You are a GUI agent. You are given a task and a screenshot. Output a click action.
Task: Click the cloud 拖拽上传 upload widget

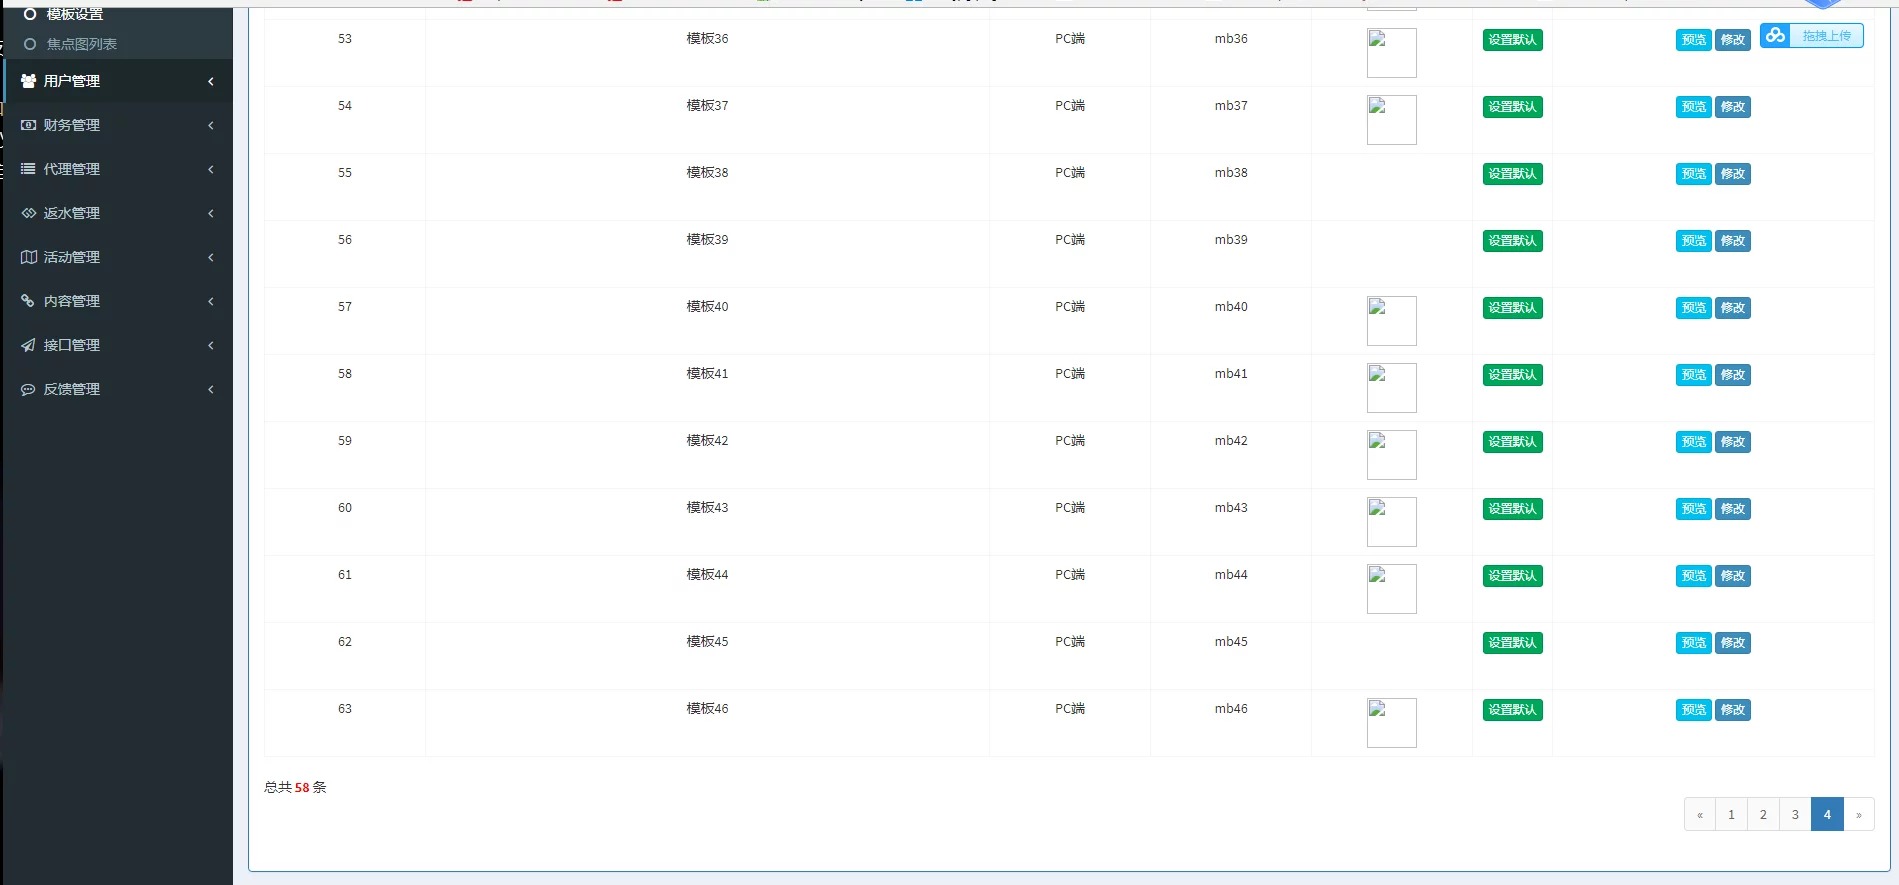(x=1811, y=36)
